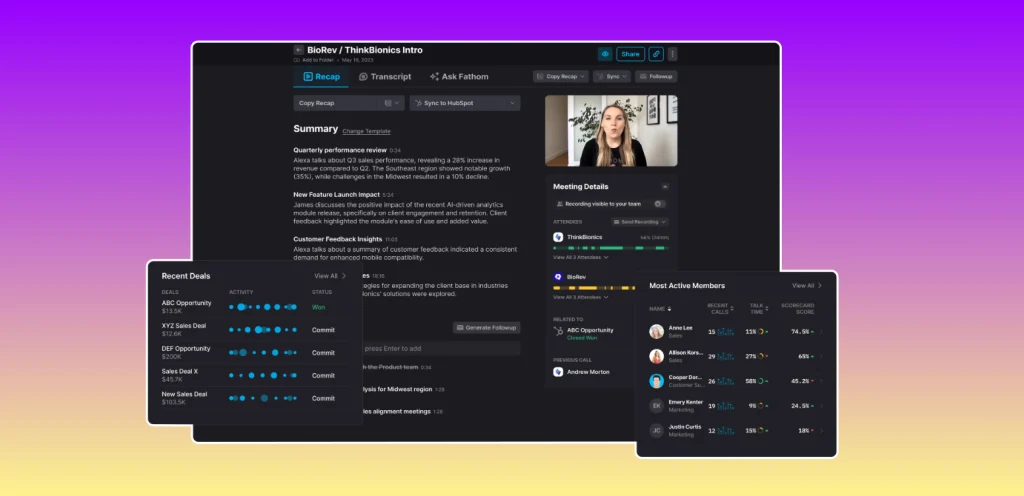Jump to Quarterly performance review section

[340, 150]
